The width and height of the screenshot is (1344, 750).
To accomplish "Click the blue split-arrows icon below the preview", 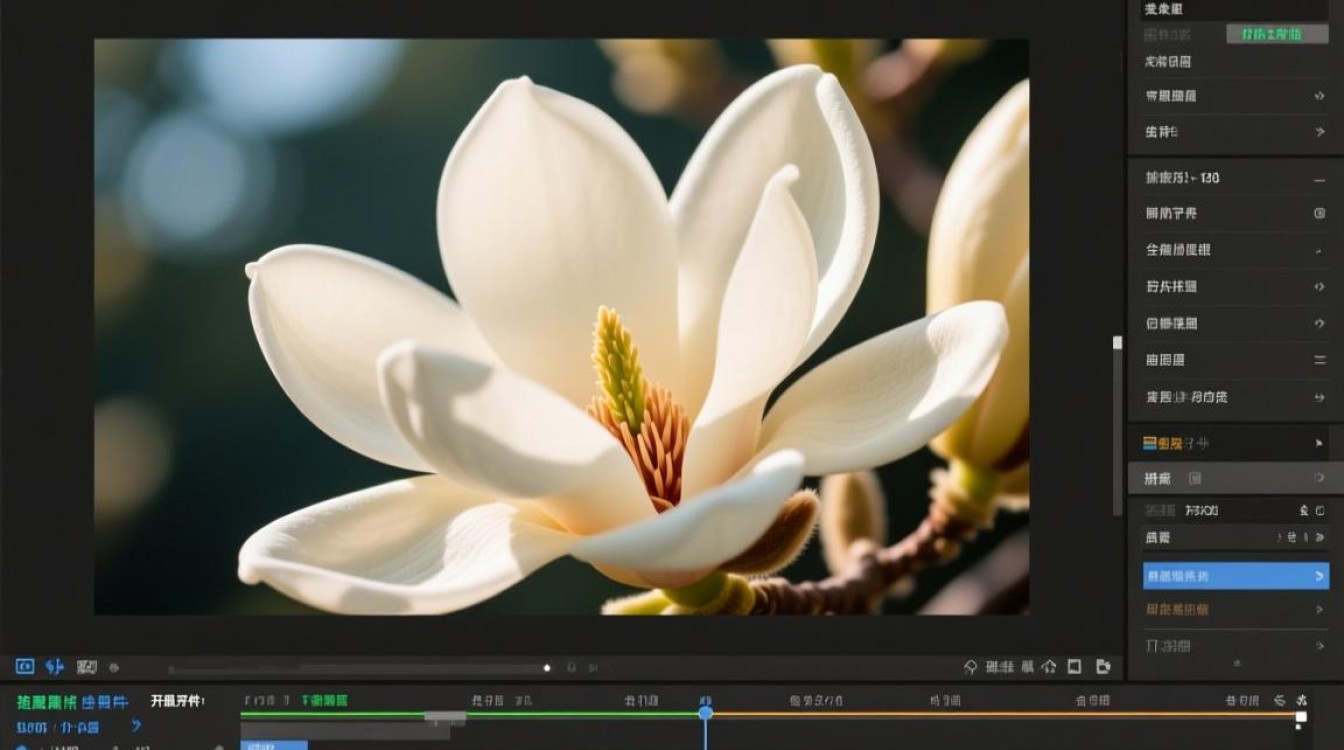I will (55, 666).
